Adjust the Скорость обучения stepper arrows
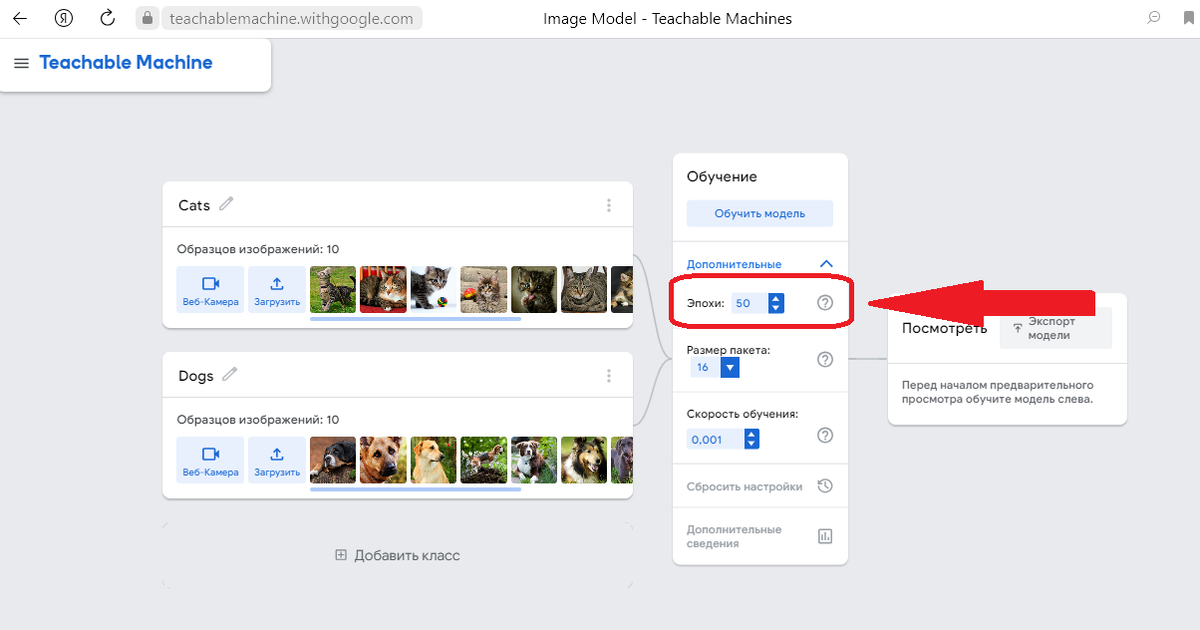The image size is (1200, 630). click(752, 439)
